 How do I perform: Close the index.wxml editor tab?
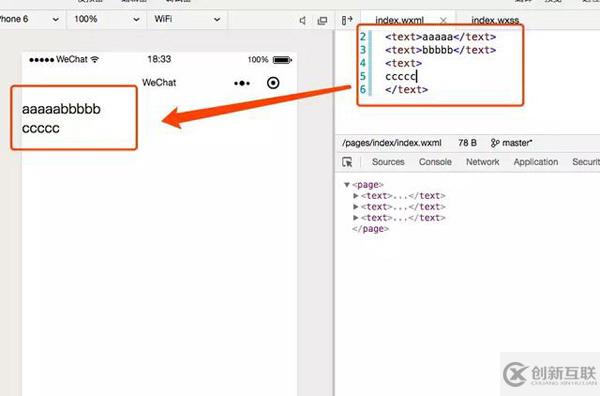(x=443, y=20)
